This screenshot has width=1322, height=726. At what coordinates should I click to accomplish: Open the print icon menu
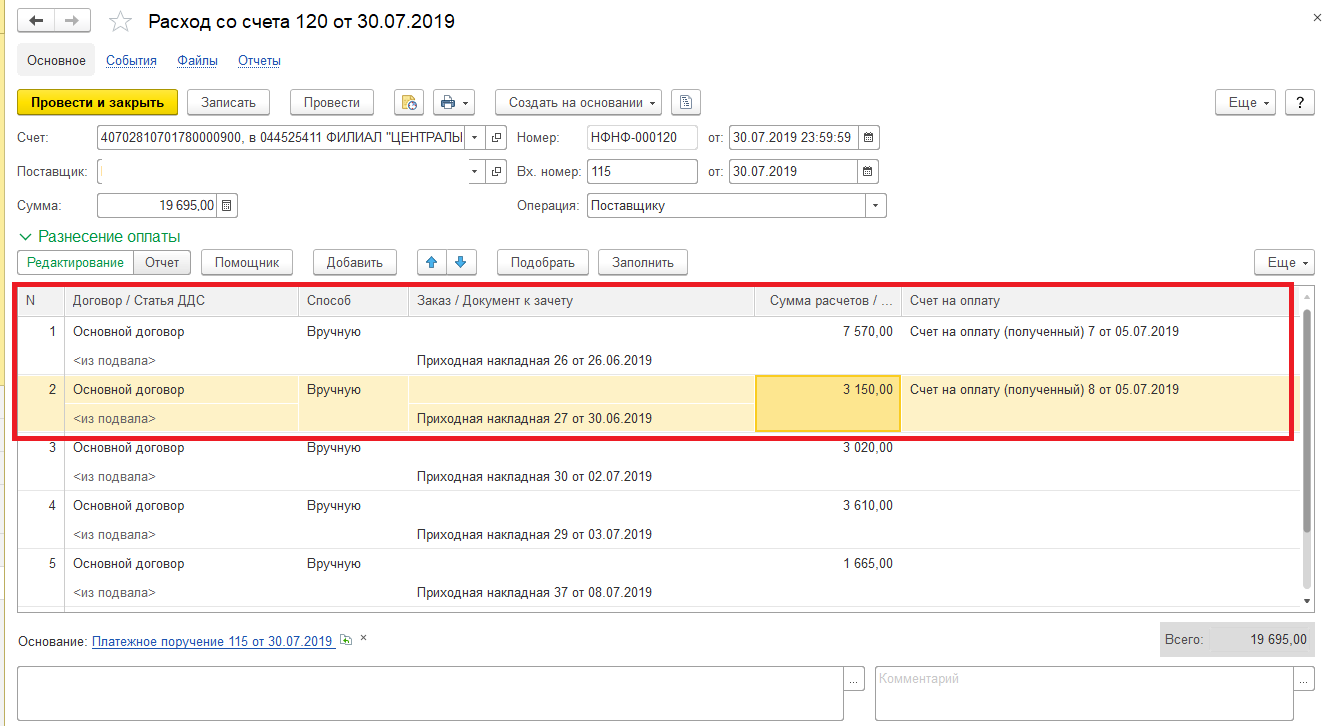(x=455, y=102)
